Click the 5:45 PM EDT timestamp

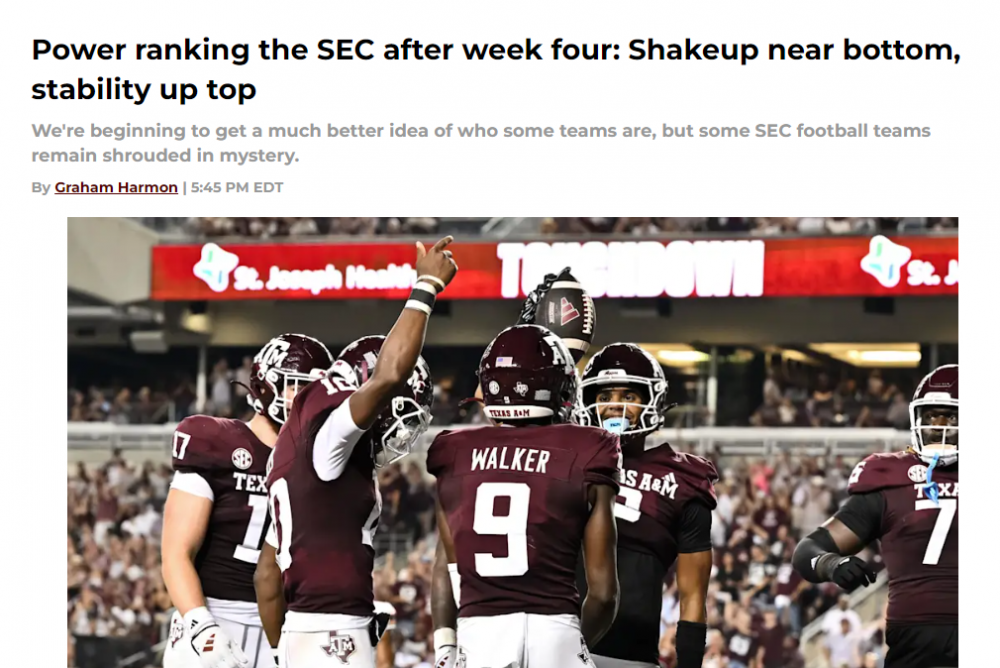[237, 188]
